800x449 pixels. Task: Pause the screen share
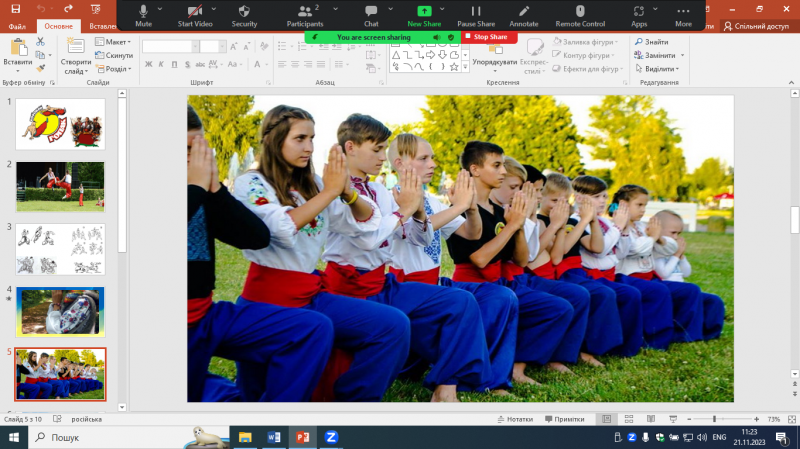tap(476, 16)
